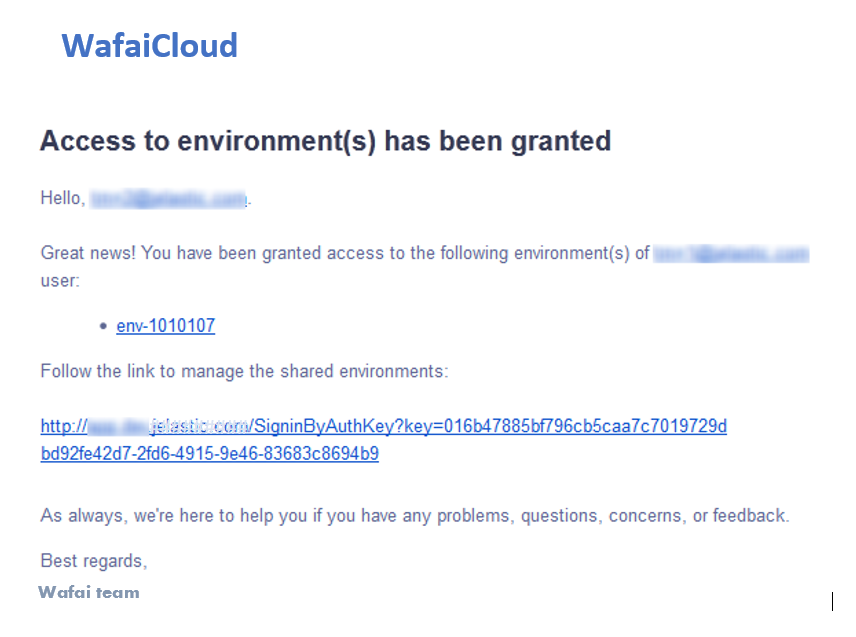
Task: Click the "Hello," greeting word
Action: click(x=63, y=198)
